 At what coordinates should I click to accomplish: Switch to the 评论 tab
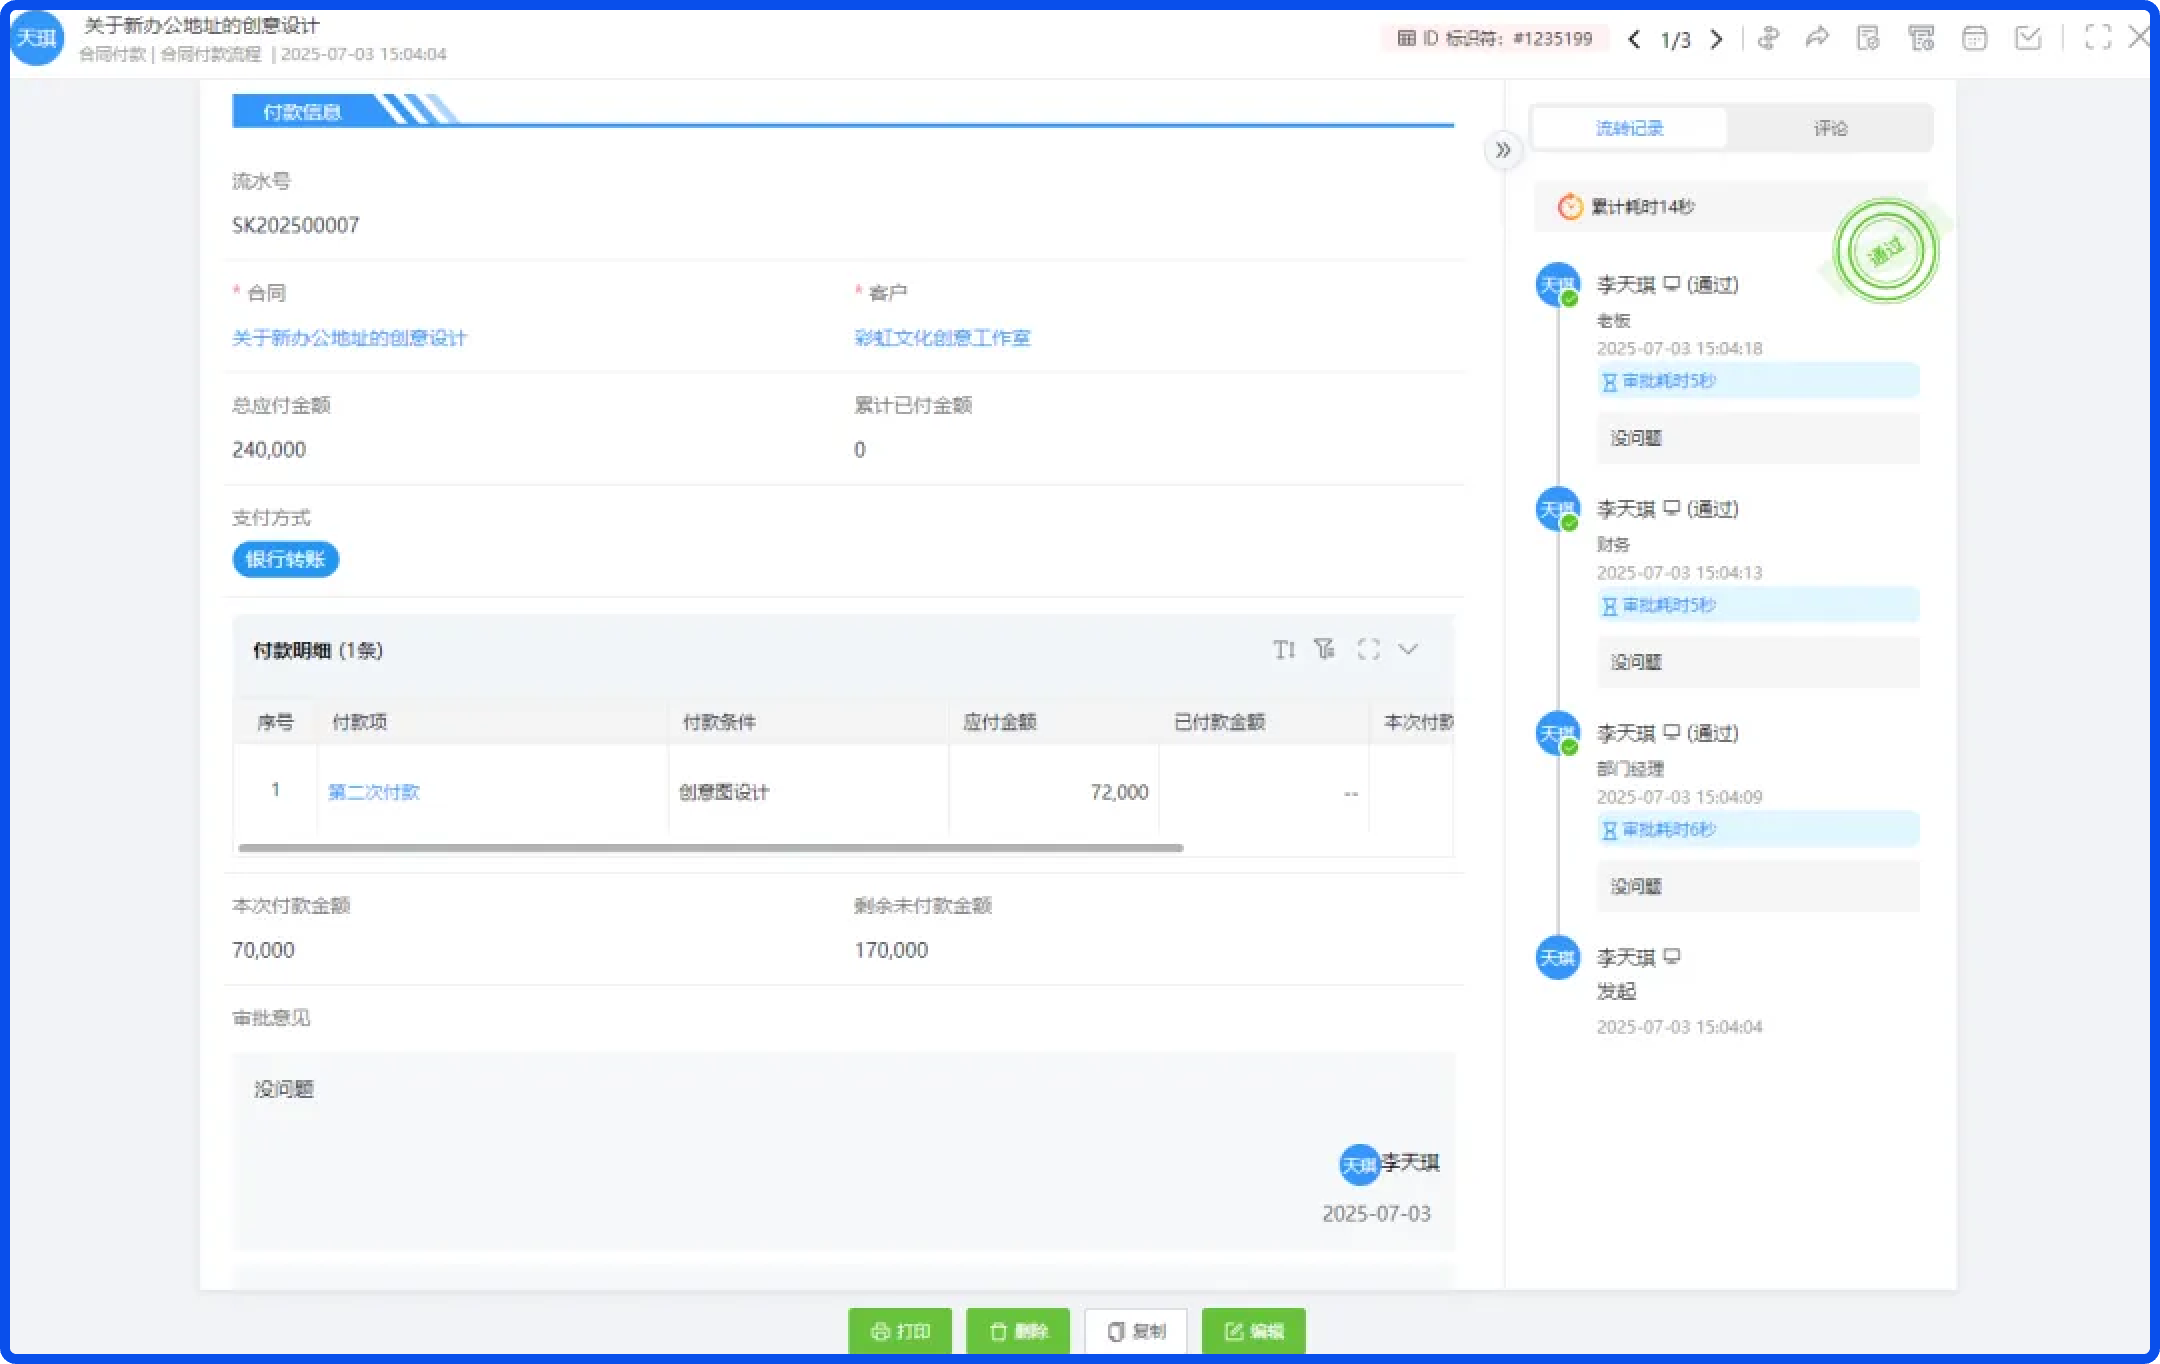[x=1830, y=128]
